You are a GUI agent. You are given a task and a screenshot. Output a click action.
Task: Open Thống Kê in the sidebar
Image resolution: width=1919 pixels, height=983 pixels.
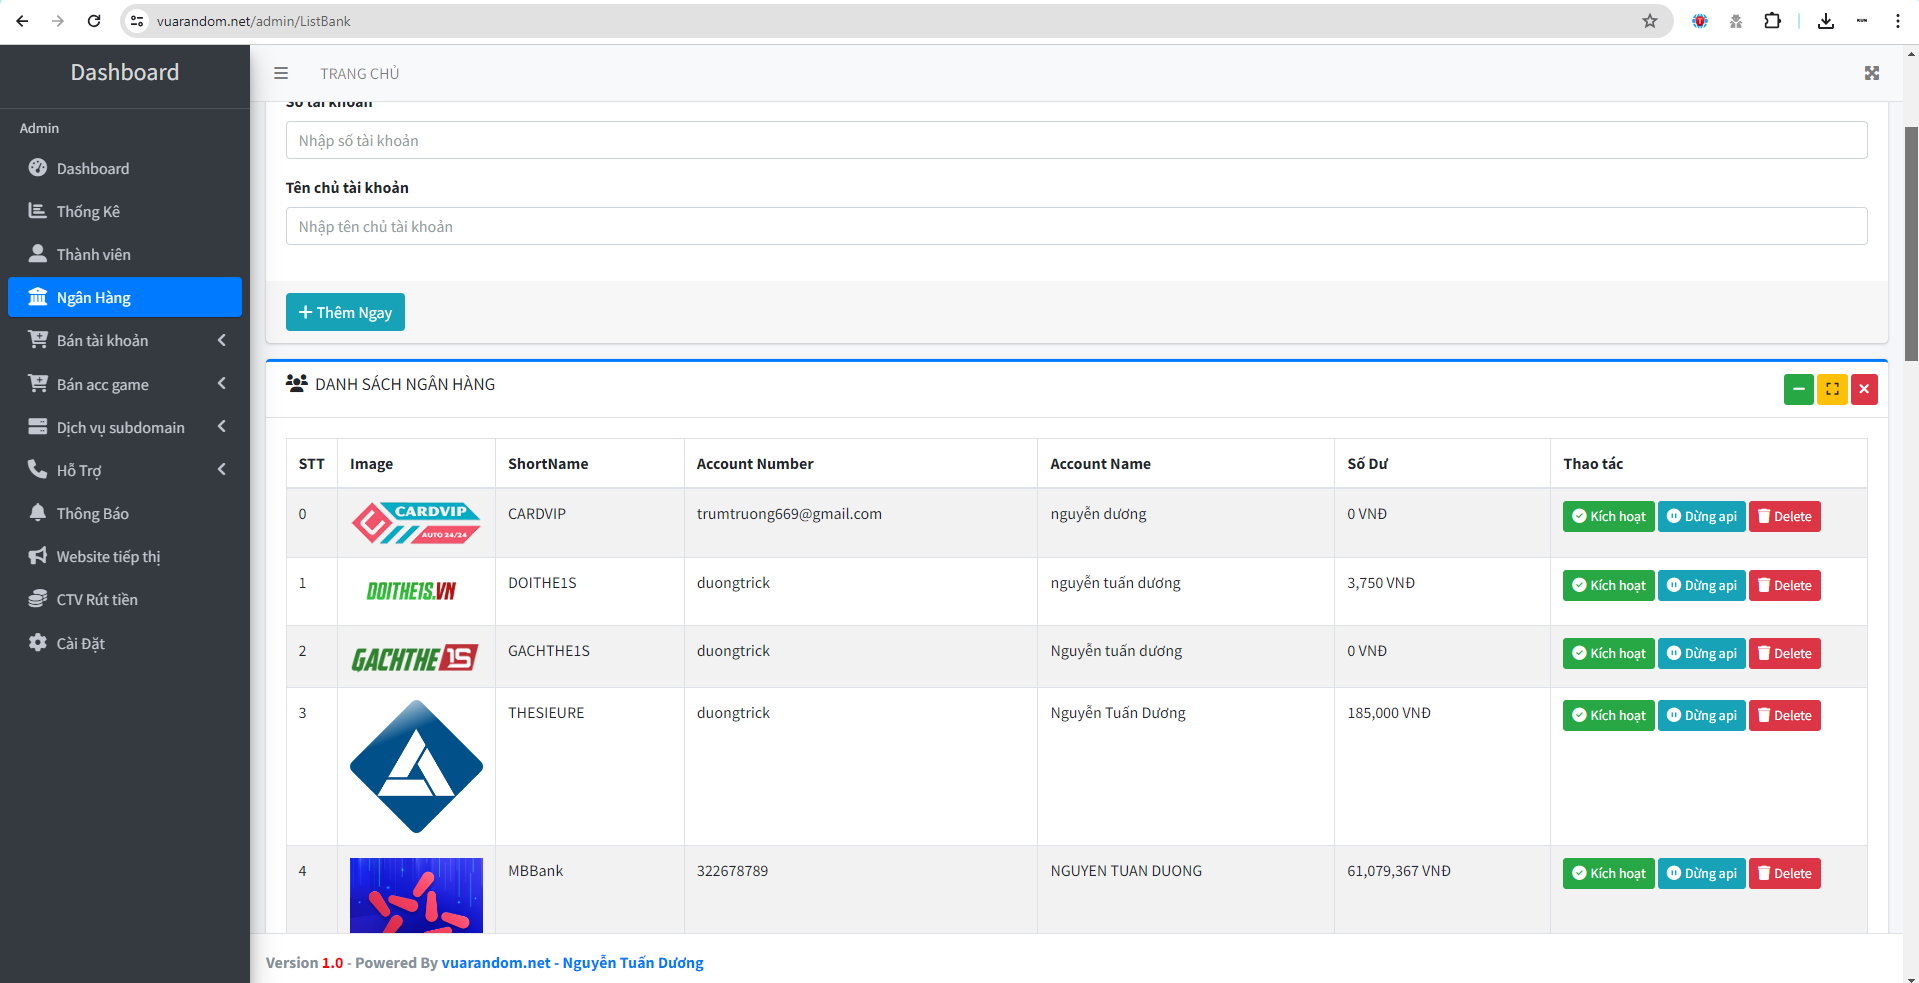pyautogui.click(x=88, y=212)
